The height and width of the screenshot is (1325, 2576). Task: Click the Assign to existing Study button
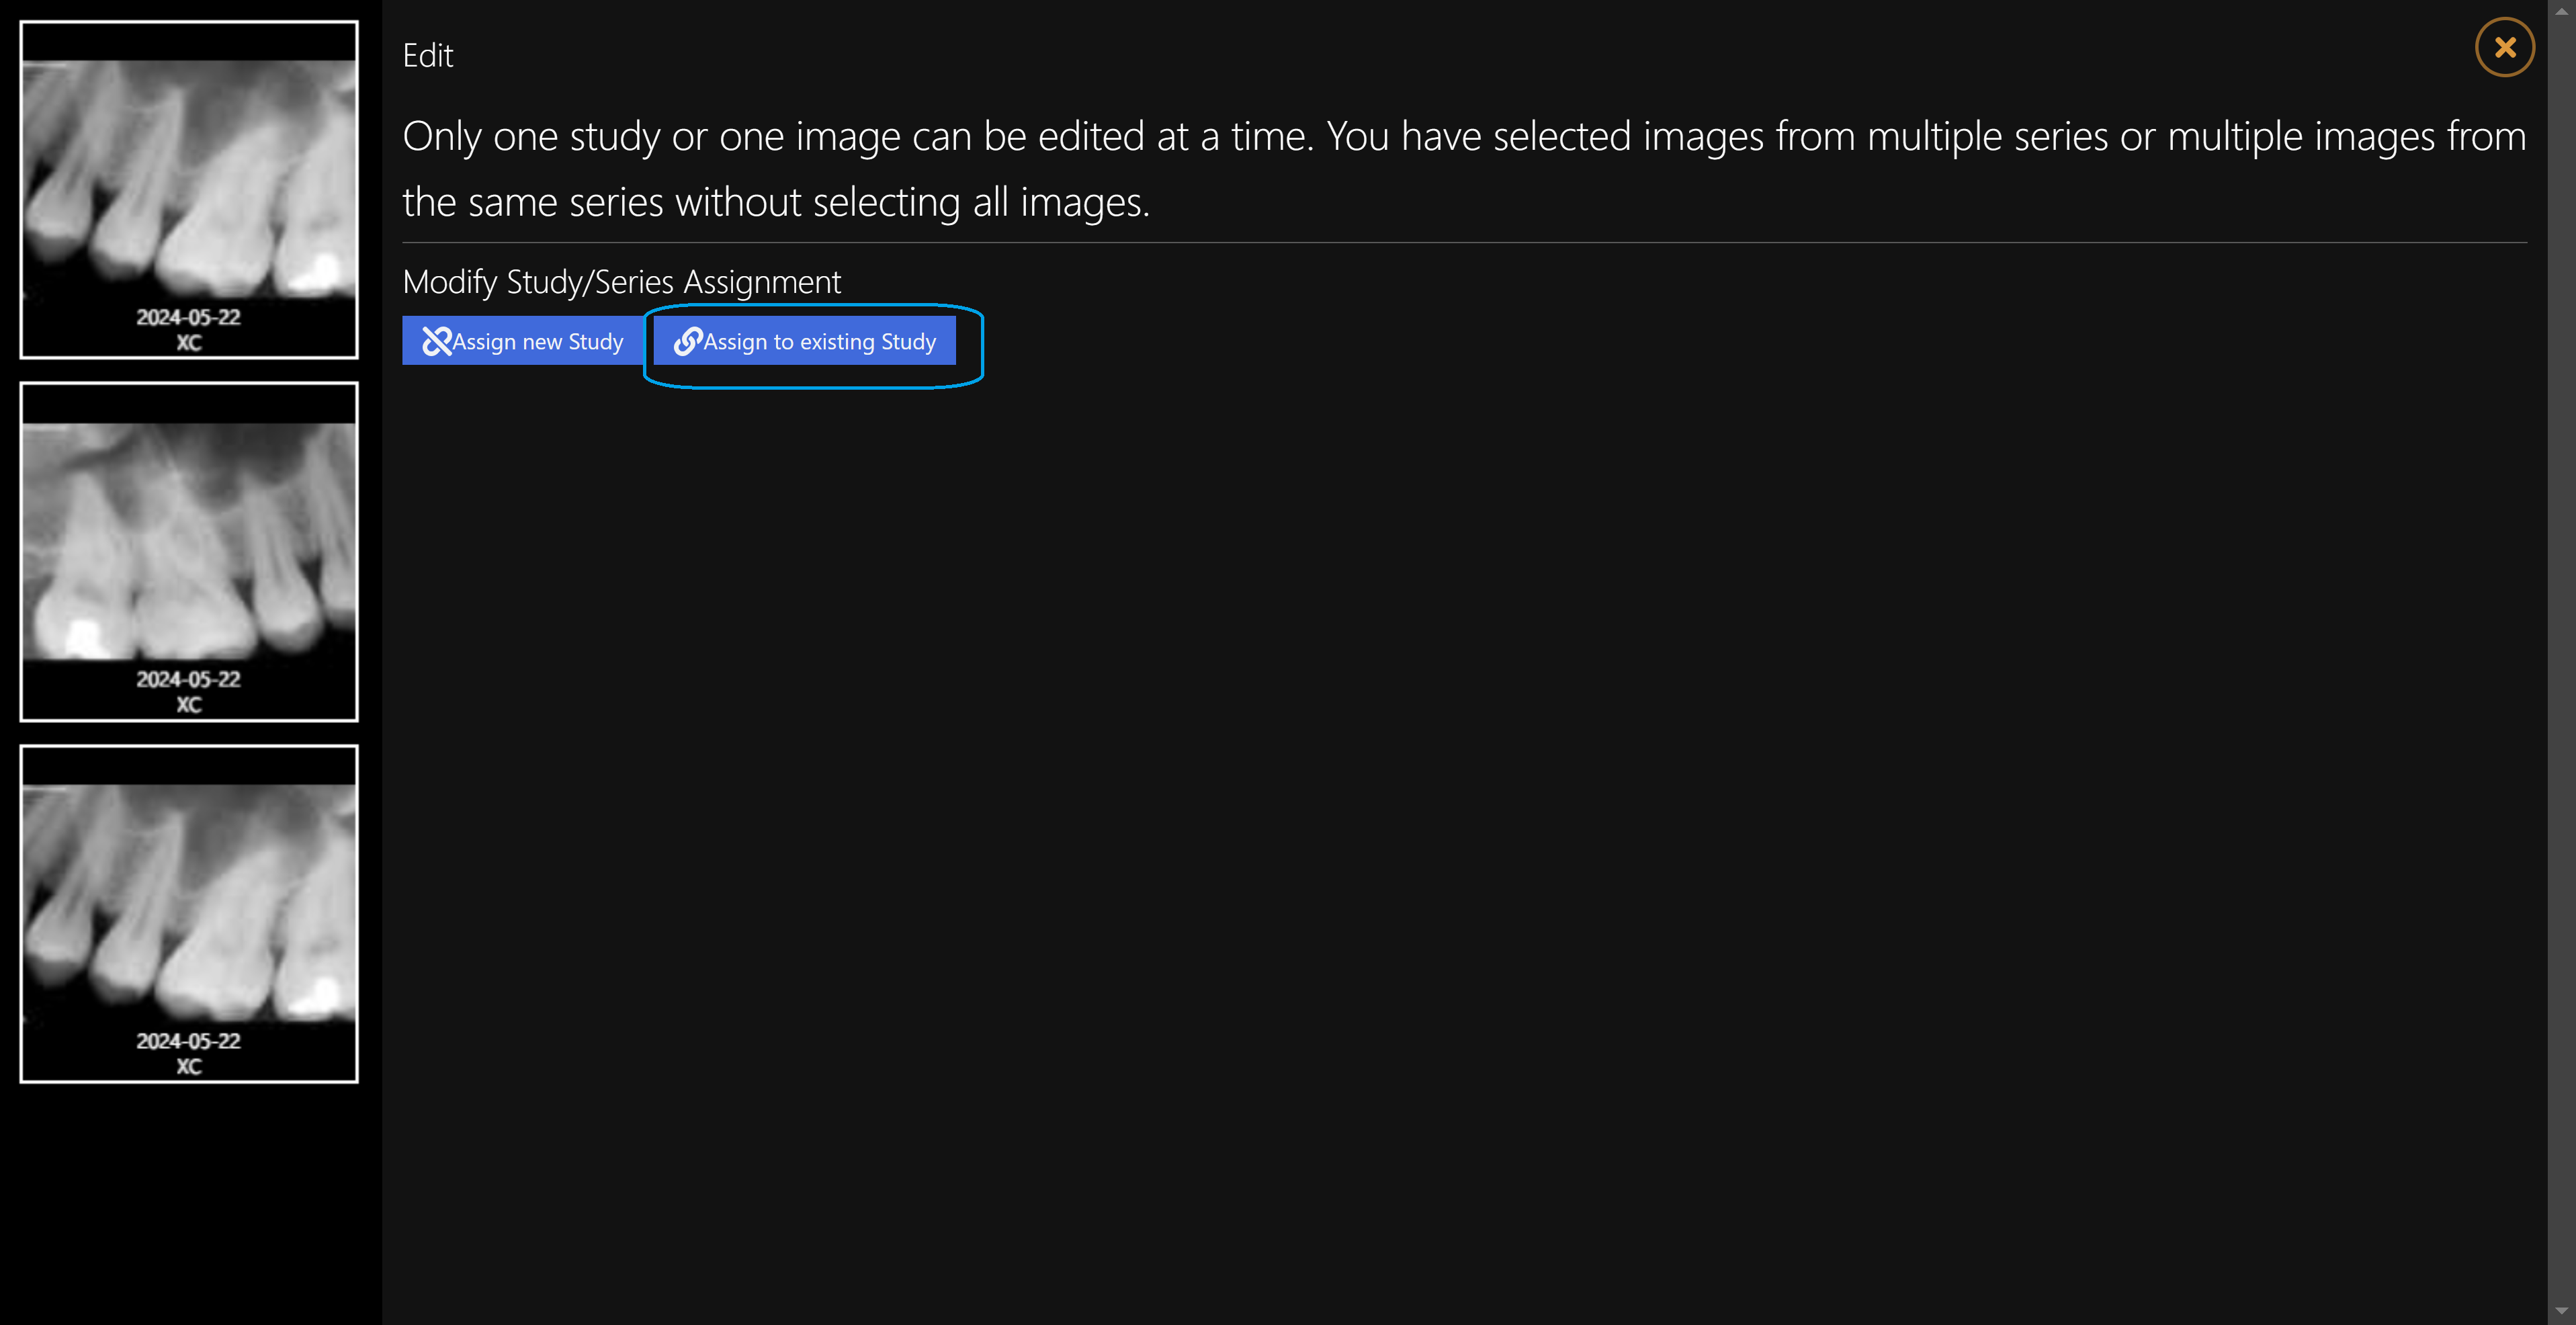(x=804, y=341)
